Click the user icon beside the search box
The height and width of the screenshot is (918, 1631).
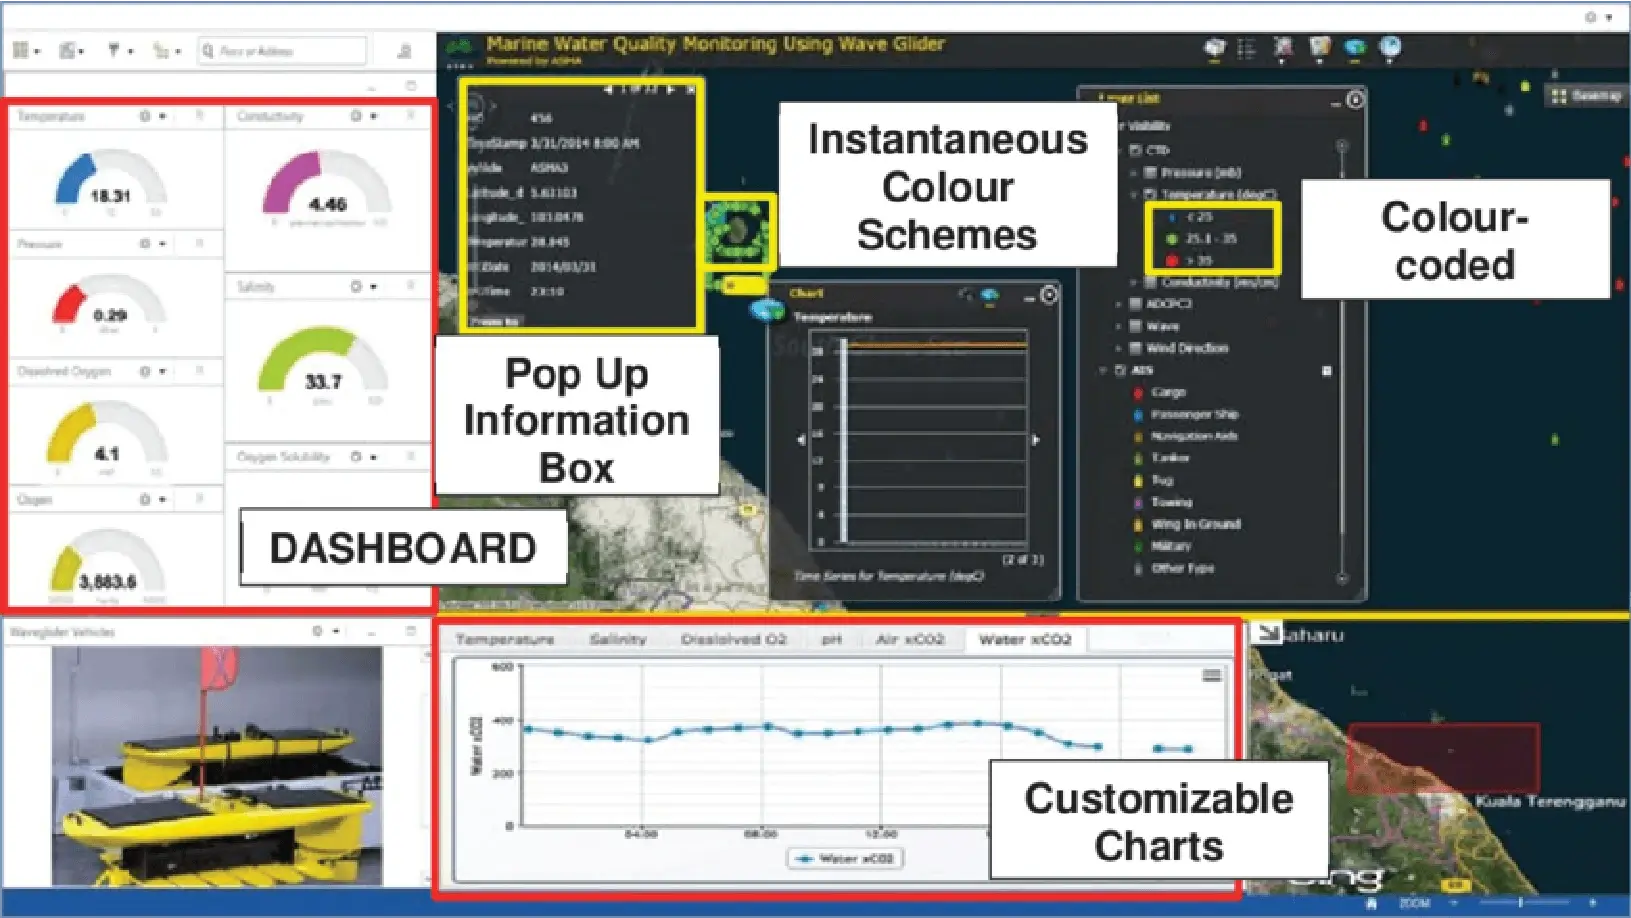(405, 51)
